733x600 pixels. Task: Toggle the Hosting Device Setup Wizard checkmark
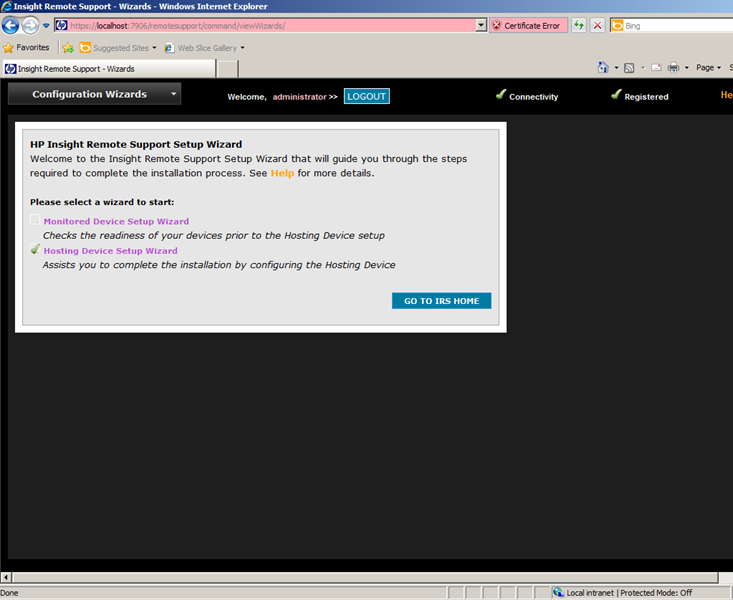(35, 249)
